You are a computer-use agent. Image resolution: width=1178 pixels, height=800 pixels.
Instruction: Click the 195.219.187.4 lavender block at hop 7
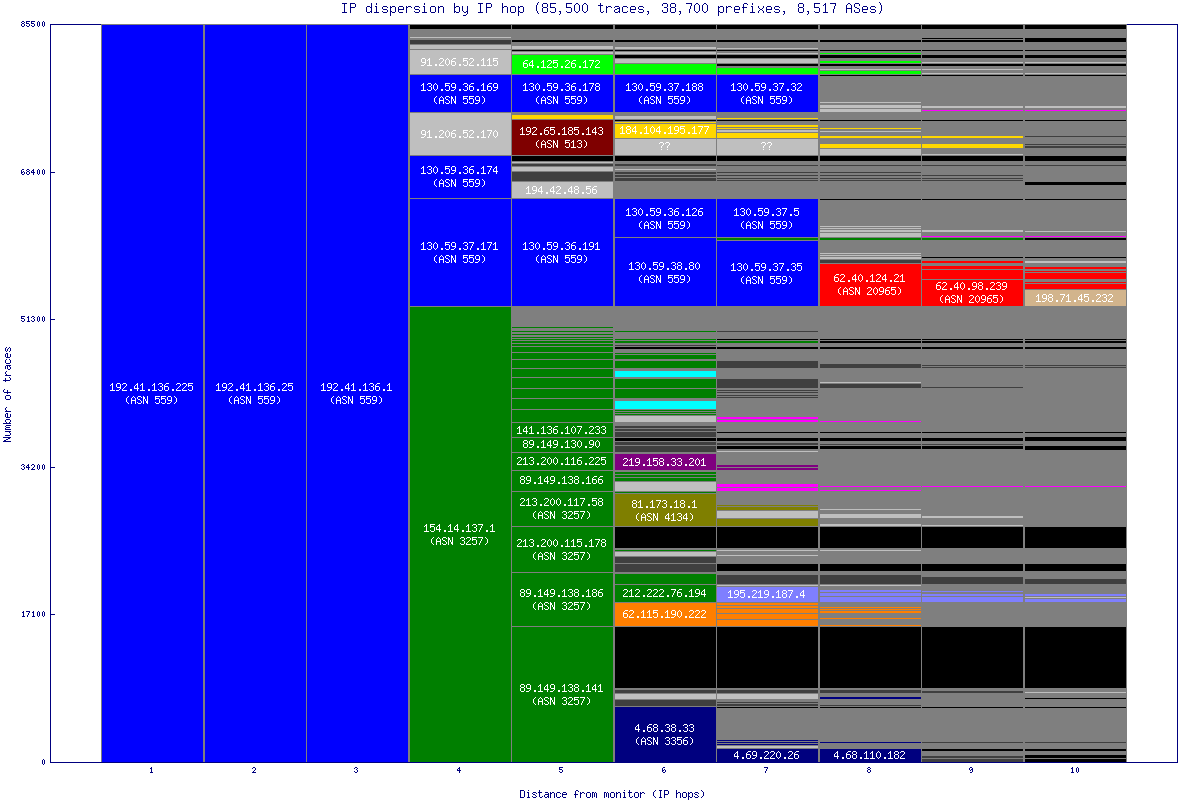pyautogui.click(x=767, y=594)
